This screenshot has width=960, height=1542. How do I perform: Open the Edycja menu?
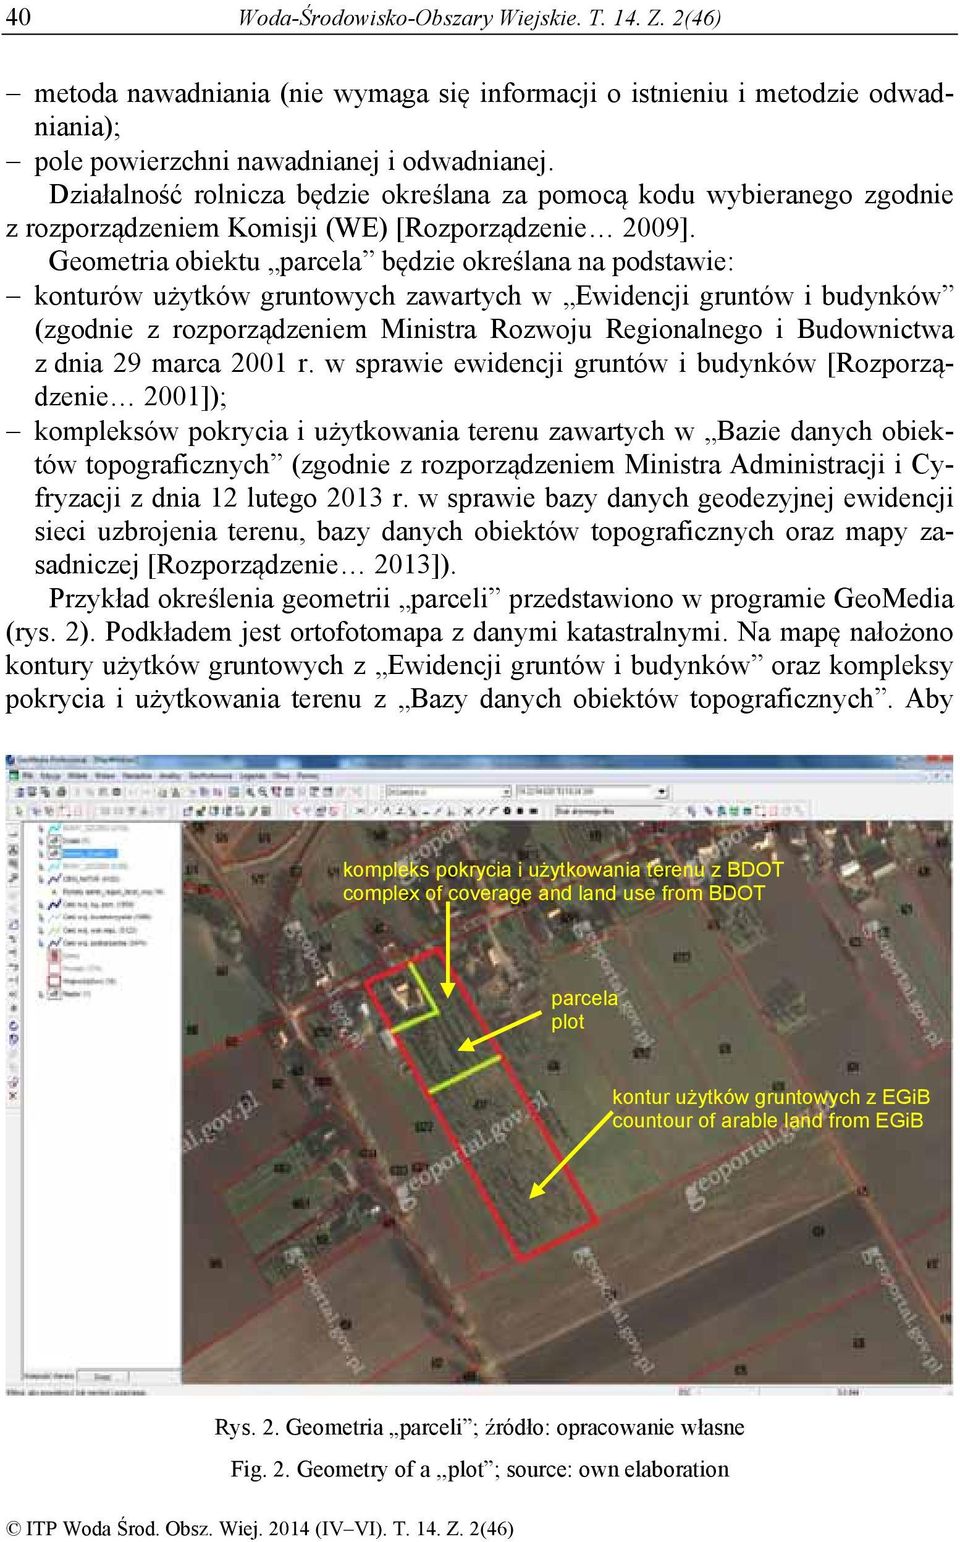(x=50, y=776)
